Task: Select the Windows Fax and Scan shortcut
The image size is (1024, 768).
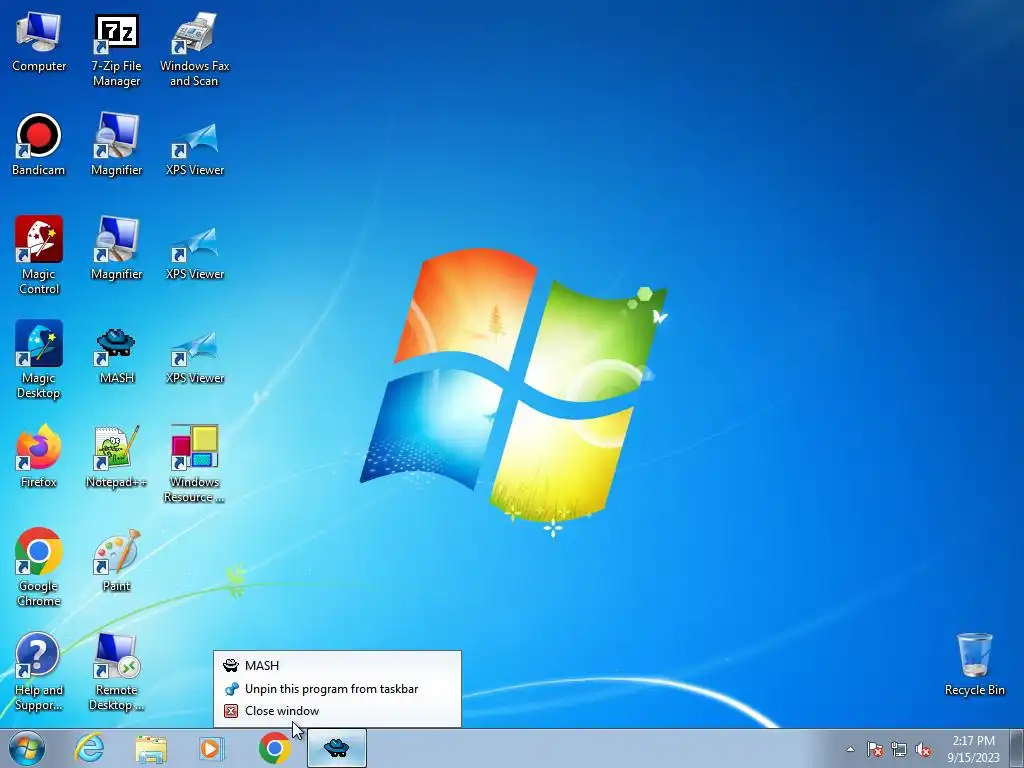Action: click(194, 50)
